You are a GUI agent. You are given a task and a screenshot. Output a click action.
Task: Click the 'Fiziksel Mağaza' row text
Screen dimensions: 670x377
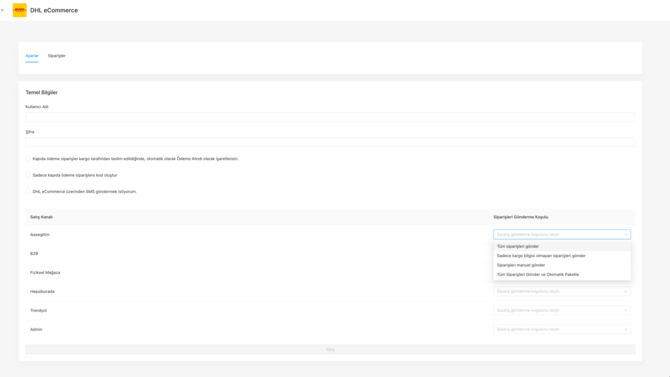point(45,272)
